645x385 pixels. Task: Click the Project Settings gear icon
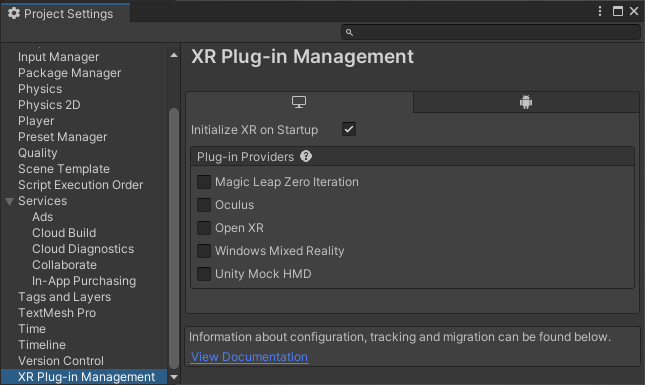point(14,14)
